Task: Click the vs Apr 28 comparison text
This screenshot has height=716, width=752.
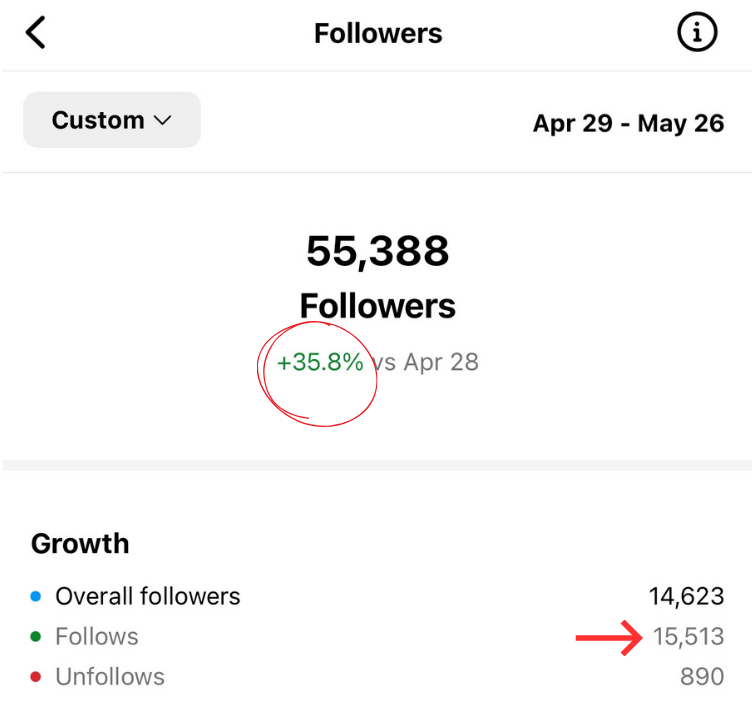Action: (x=426, y=362)
